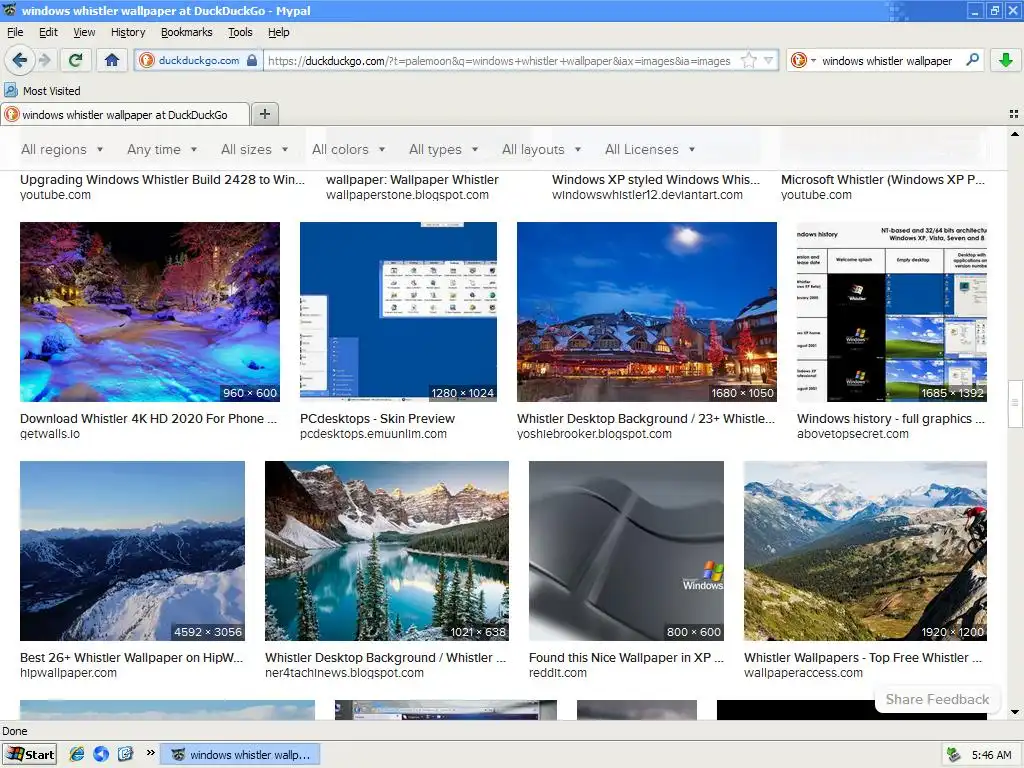1024x768 pixels.
Task: Reload the current page
Action: pyautogui.click(x=75, y=61)
